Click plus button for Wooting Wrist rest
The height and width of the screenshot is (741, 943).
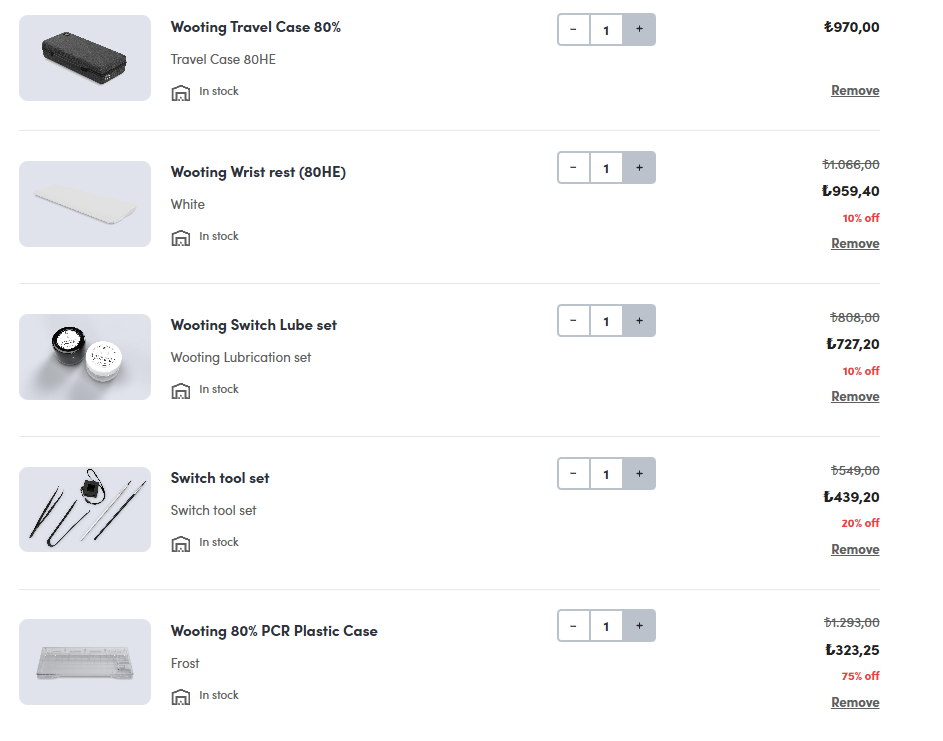(639, 168)
